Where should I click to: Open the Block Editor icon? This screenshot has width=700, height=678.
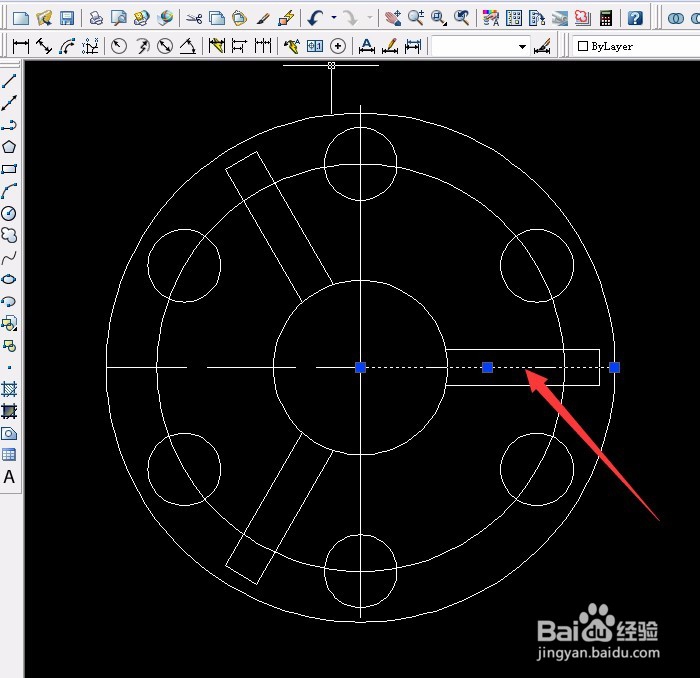pos(286,18)
